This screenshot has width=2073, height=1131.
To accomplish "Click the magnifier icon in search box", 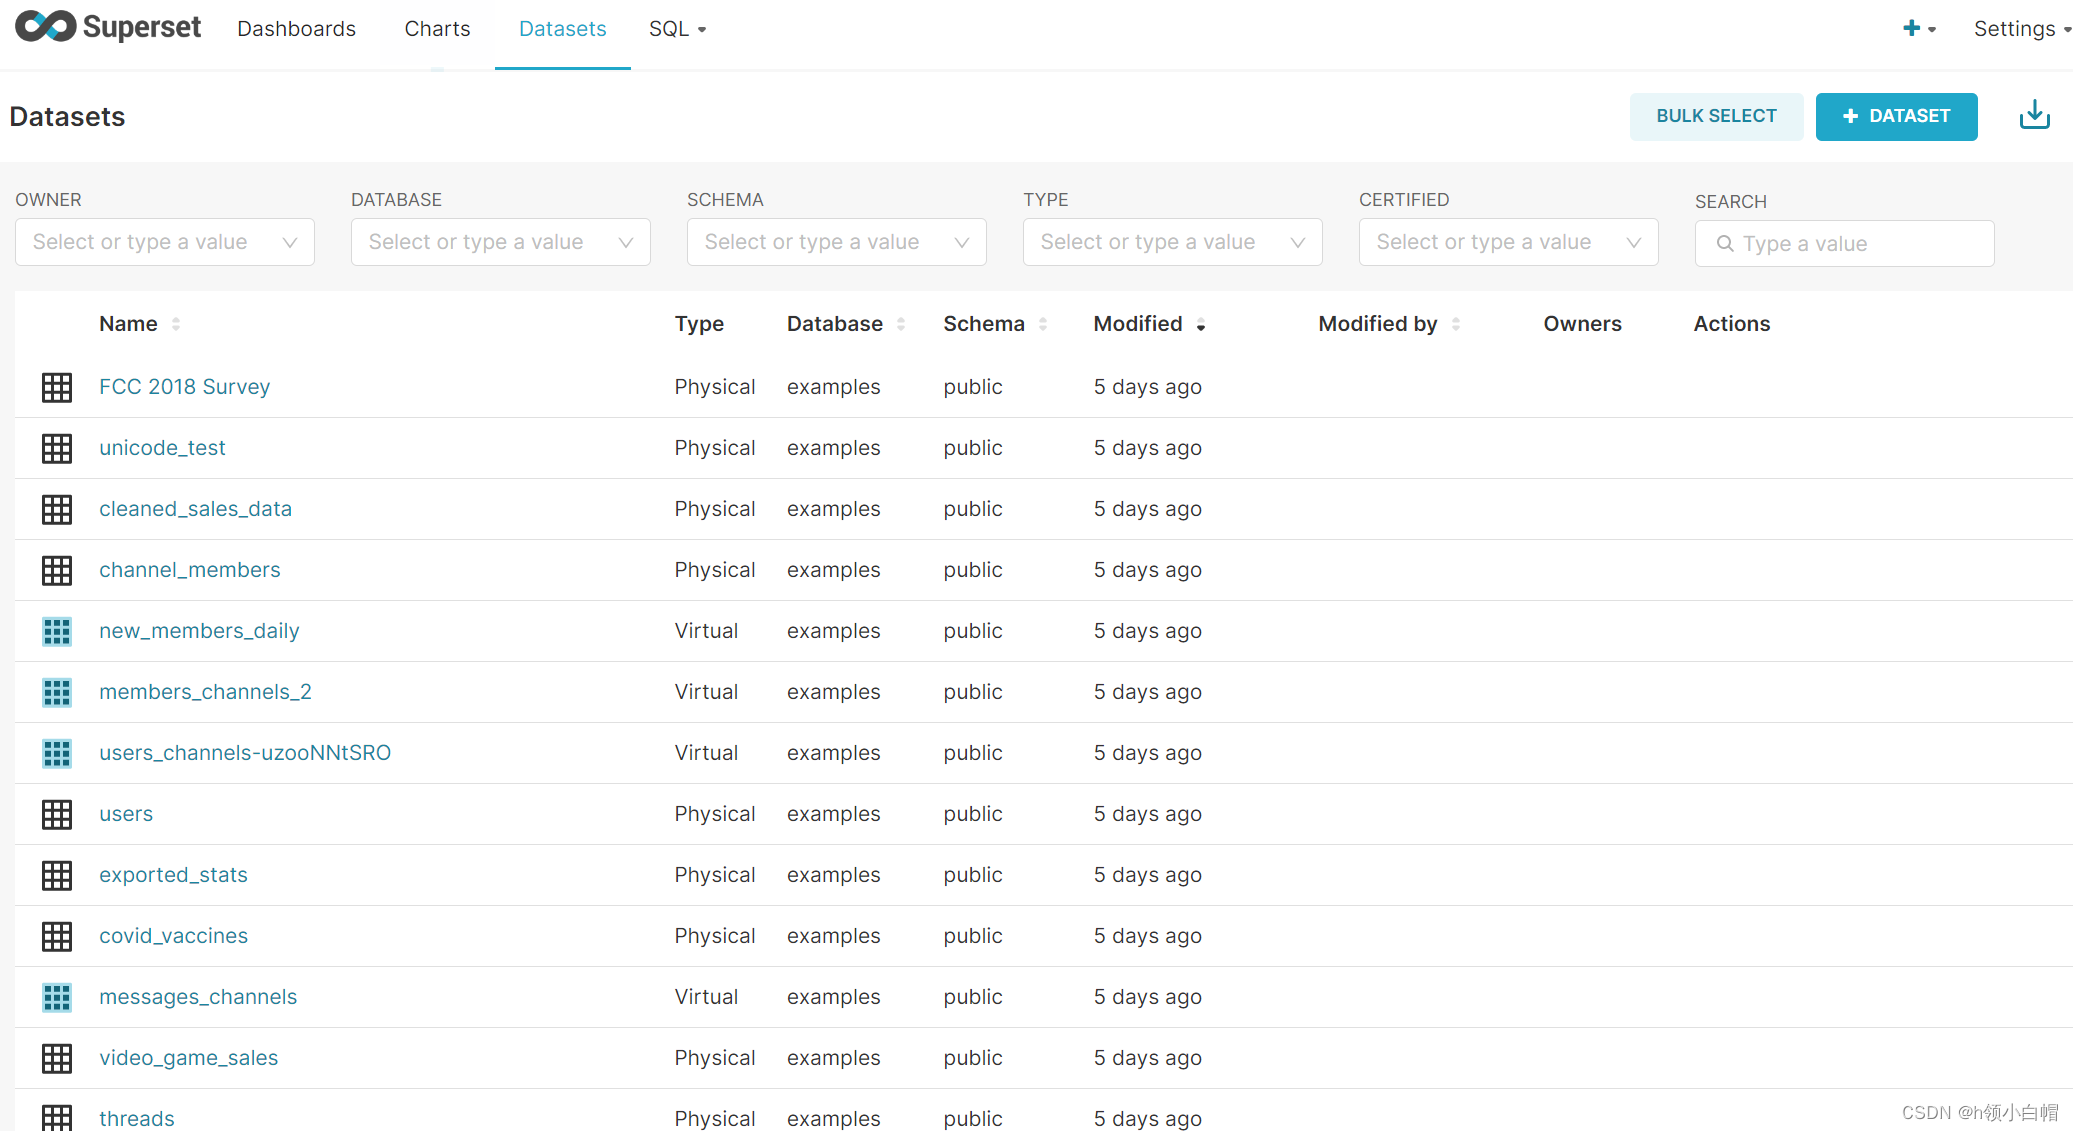I will 1725,243.
